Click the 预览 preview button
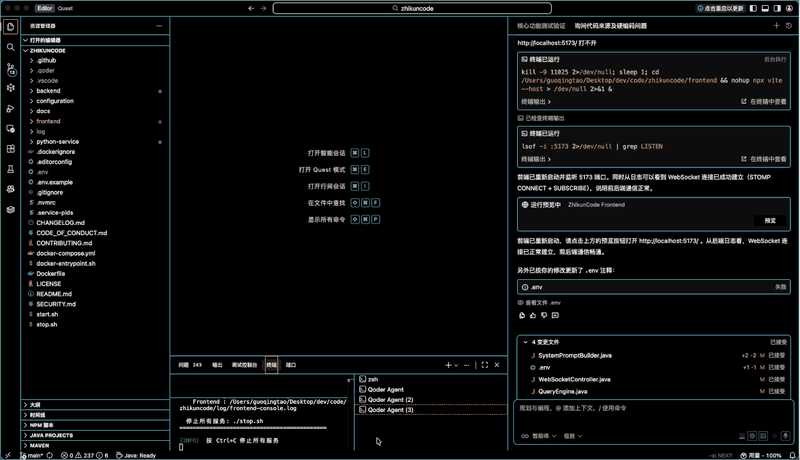 click(769, 221)
